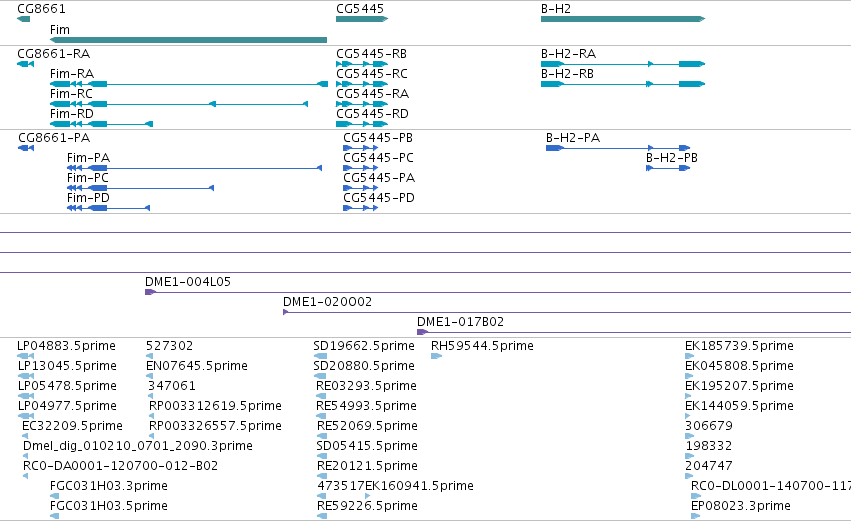This screenshot has width=851, height=521.
Task: Click the LP13045.5prime EST
Action: pos(26,376)
